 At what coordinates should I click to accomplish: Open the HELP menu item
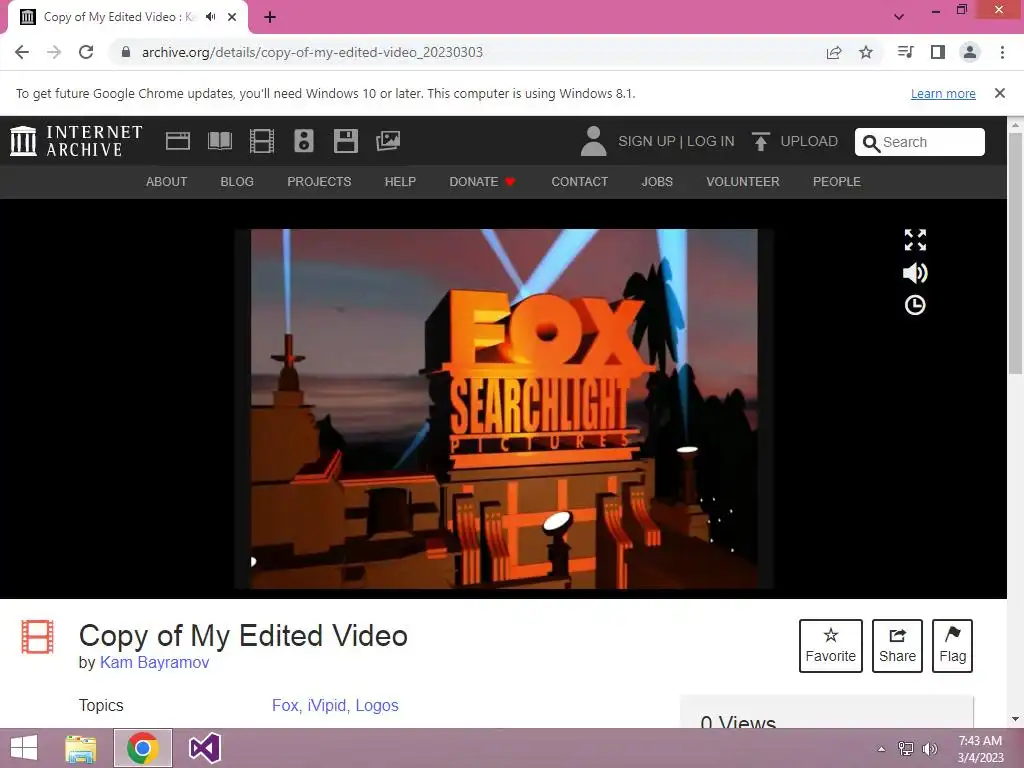pyautogui.click(x=400, y=182)
